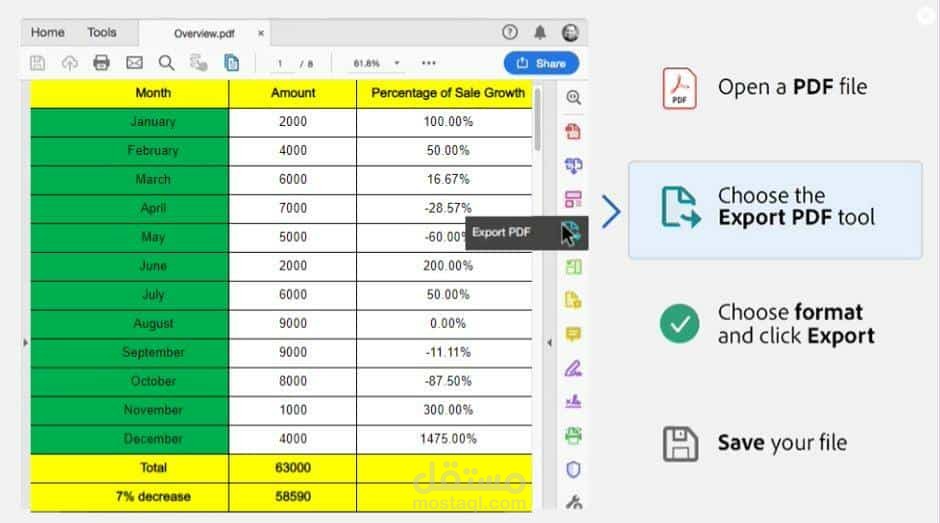Image resolution: width=940 pixels, height=523 pixels.
Task: Click the Amount column header
Action: pyautogui.click(x=293, y=93)
